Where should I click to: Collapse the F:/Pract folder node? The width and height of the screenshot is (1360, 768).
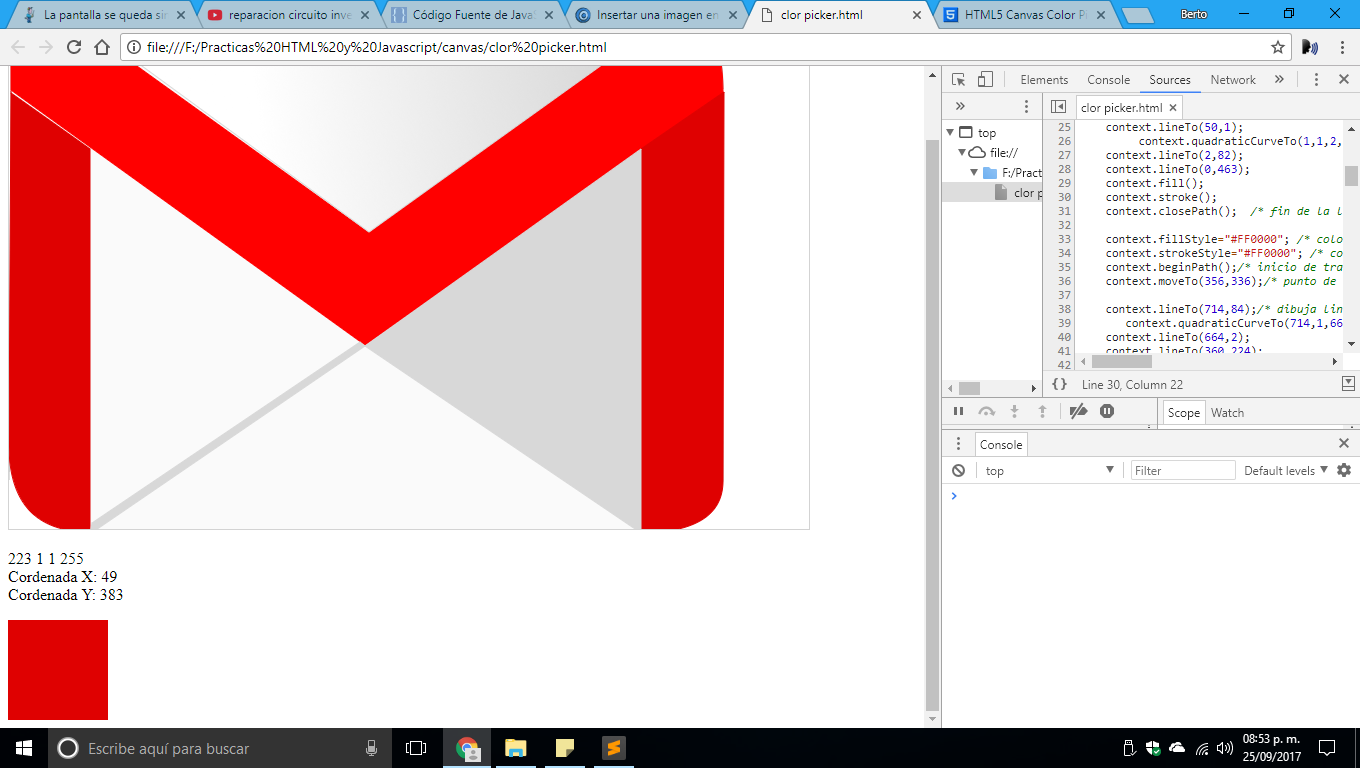point(974,172)
